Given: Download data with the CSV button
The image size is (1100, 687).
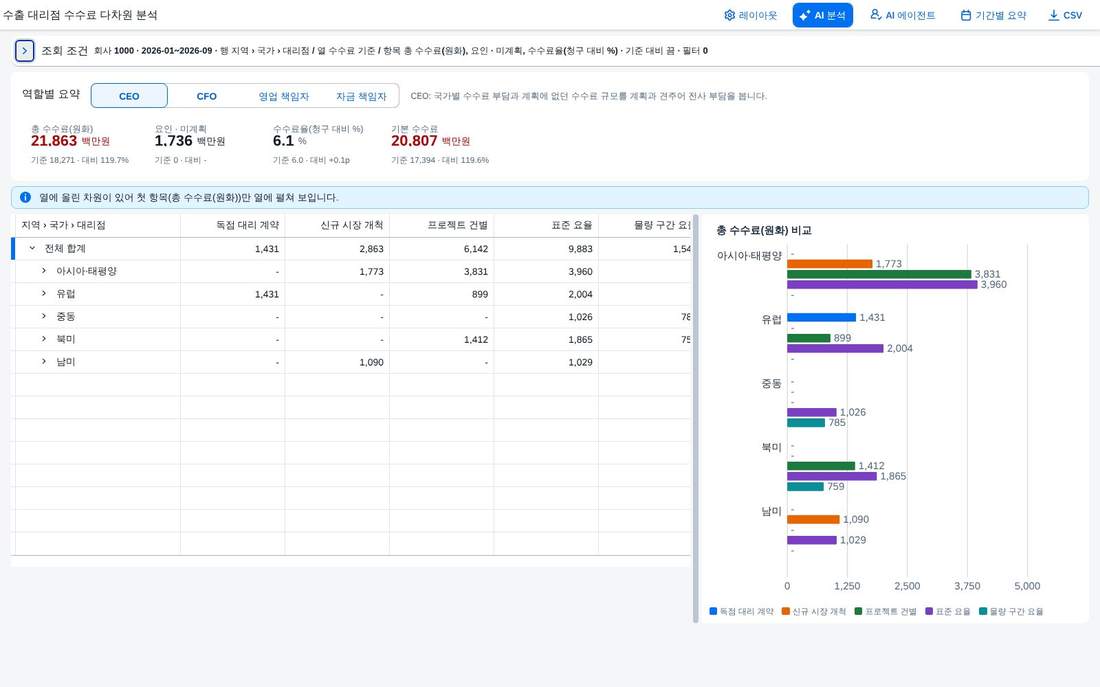Looking at the screenshot, I should pyautogui.click(x=1065, y=15).
